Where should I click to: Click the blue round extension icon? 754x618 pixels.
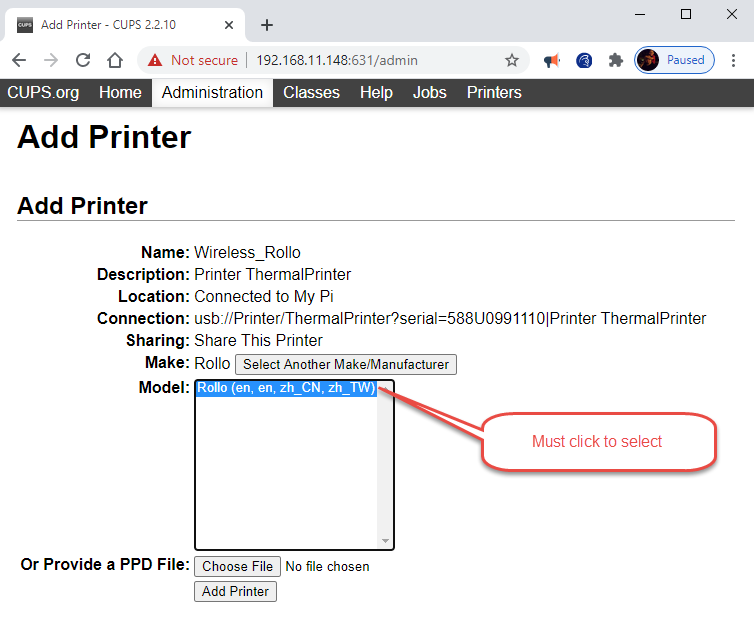coord(584,61)
